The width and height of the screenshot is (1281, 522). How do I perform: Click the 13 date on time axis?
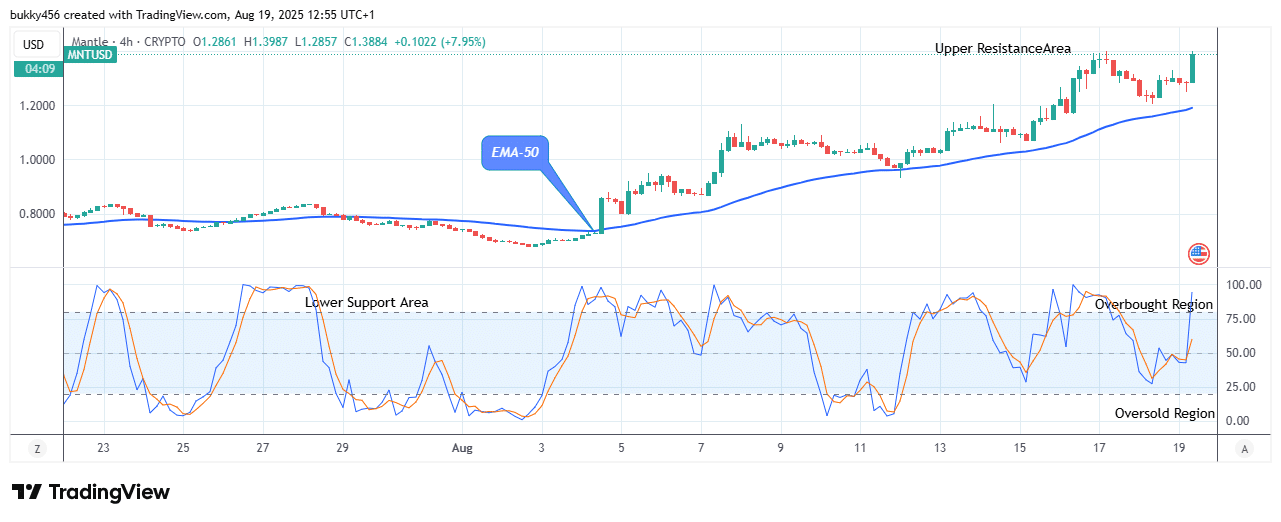click(x=940, y=449)
